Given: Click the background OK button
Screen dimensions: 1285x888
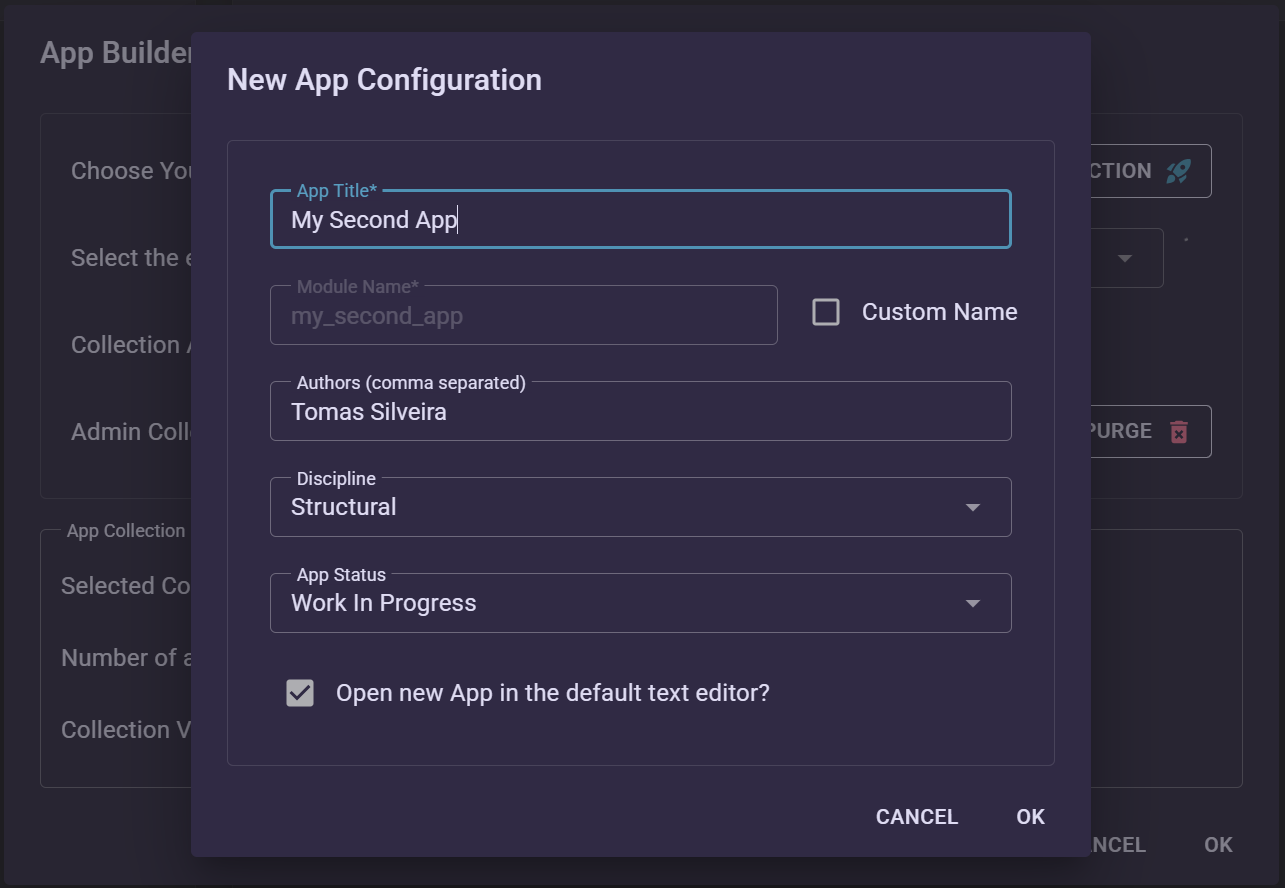Looking at the screenshot, I should click(x=1218, y=844).
